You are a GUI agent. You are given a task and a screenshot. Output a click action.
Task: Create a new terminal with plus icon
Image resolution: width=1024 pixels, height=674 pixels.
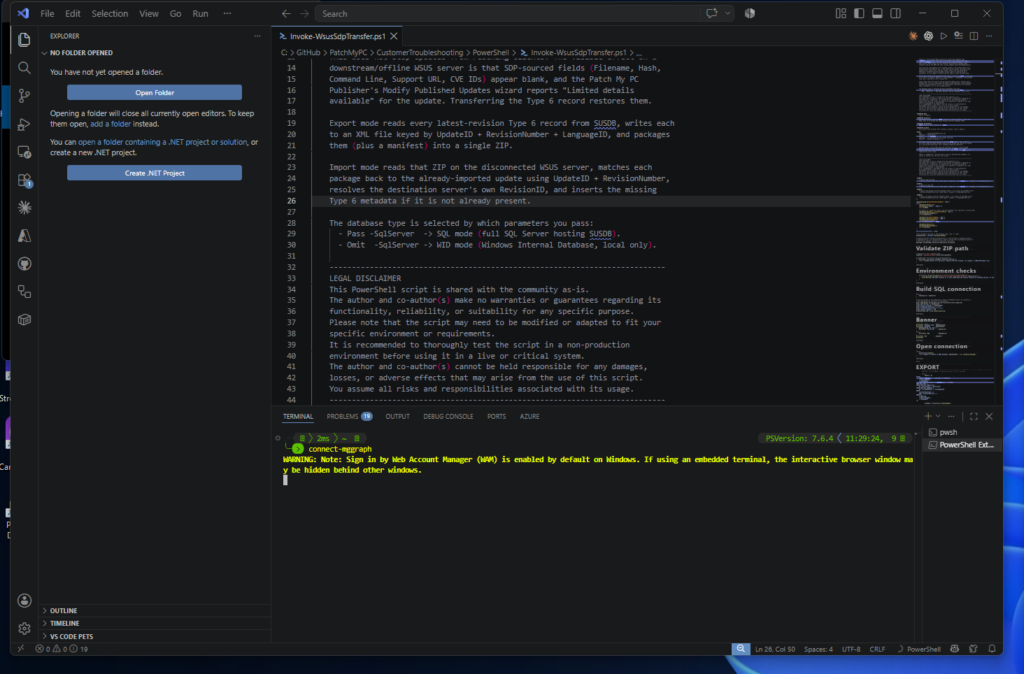pos(928,416)
